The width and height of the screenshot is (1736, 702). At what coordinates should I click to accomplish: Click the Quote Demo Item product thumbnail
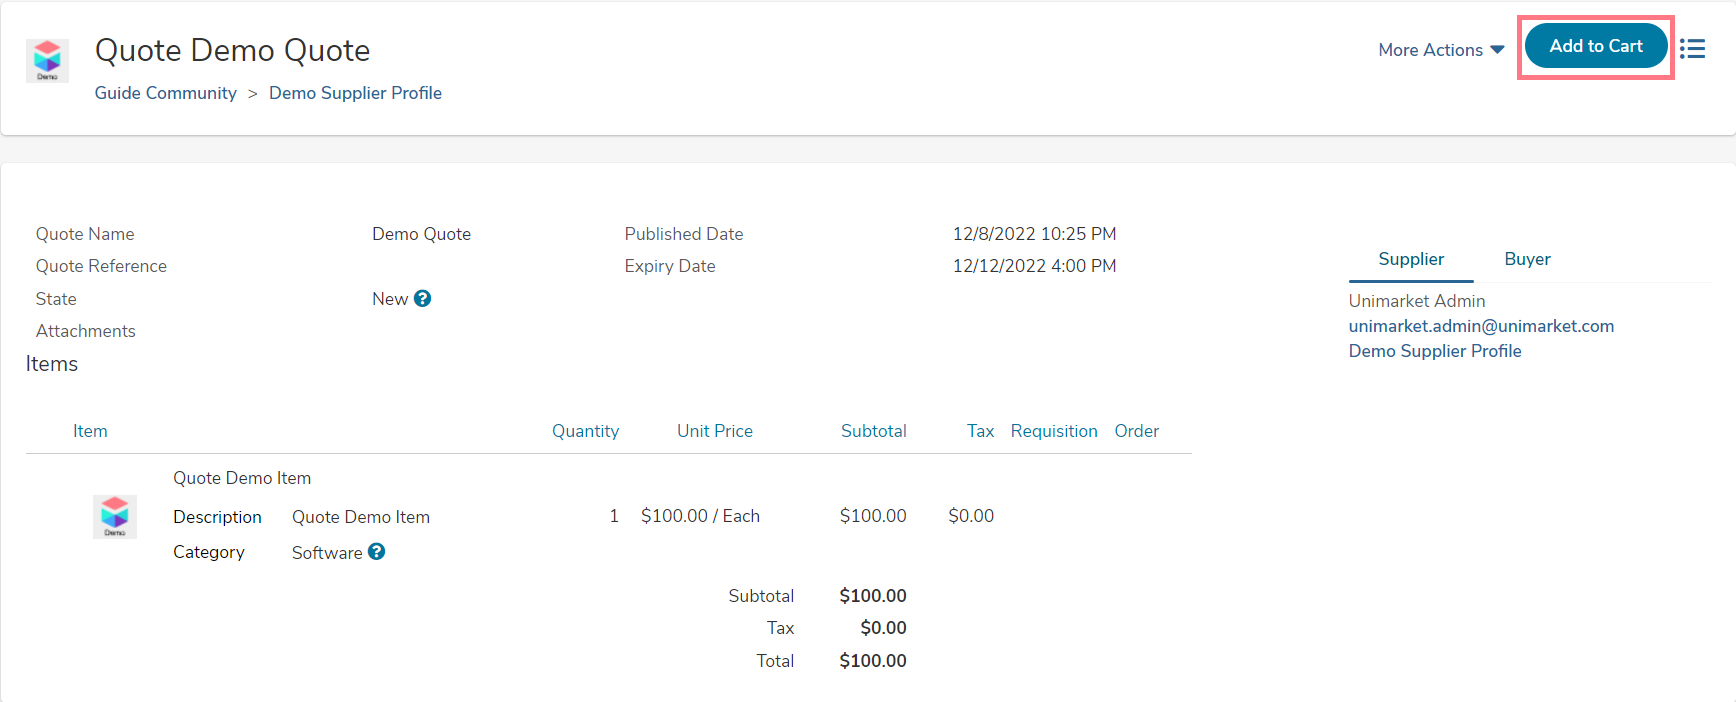(115, 516)
